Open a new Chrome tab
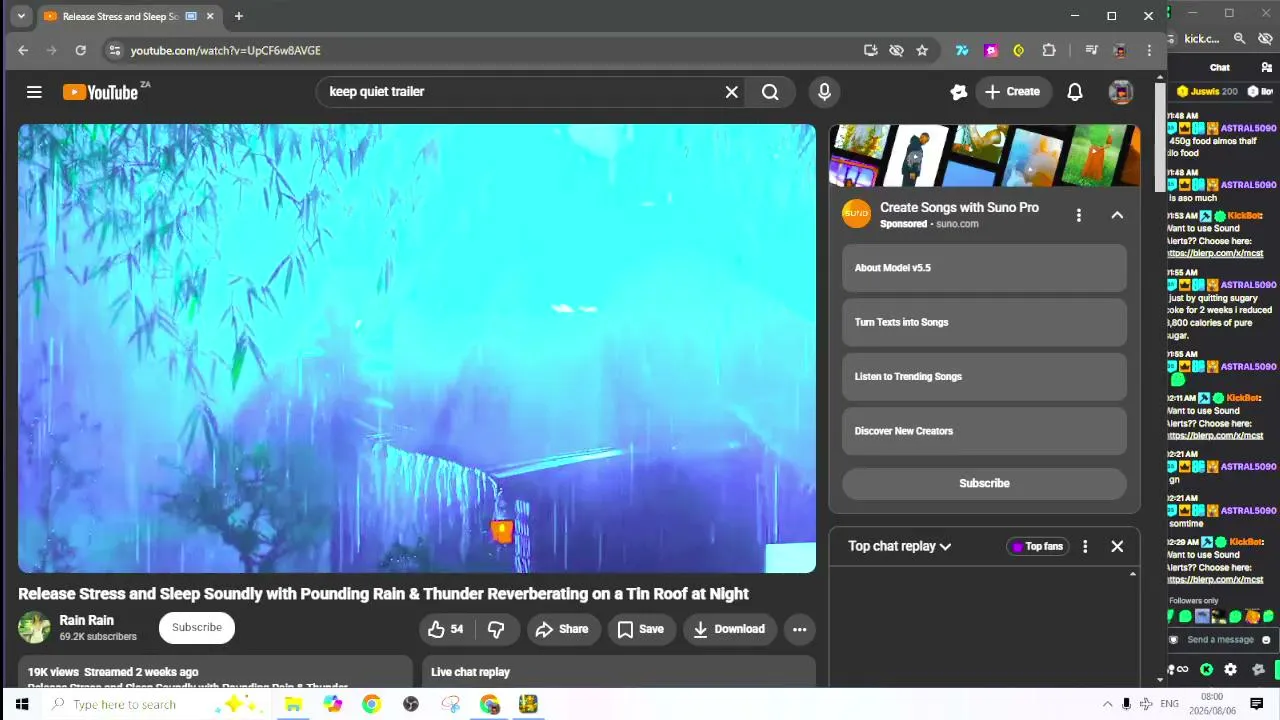The image size is (1280, 720). pos(238,16)
